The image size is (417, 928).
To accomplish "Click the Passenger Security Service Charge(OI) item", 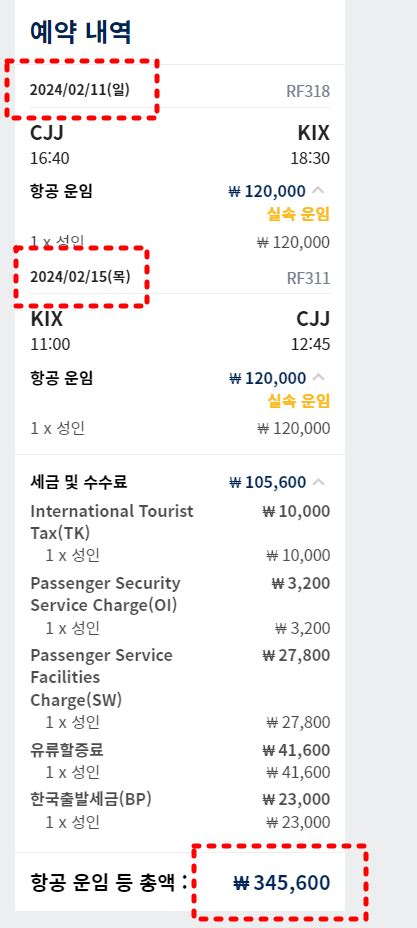I will pos(105,594).
